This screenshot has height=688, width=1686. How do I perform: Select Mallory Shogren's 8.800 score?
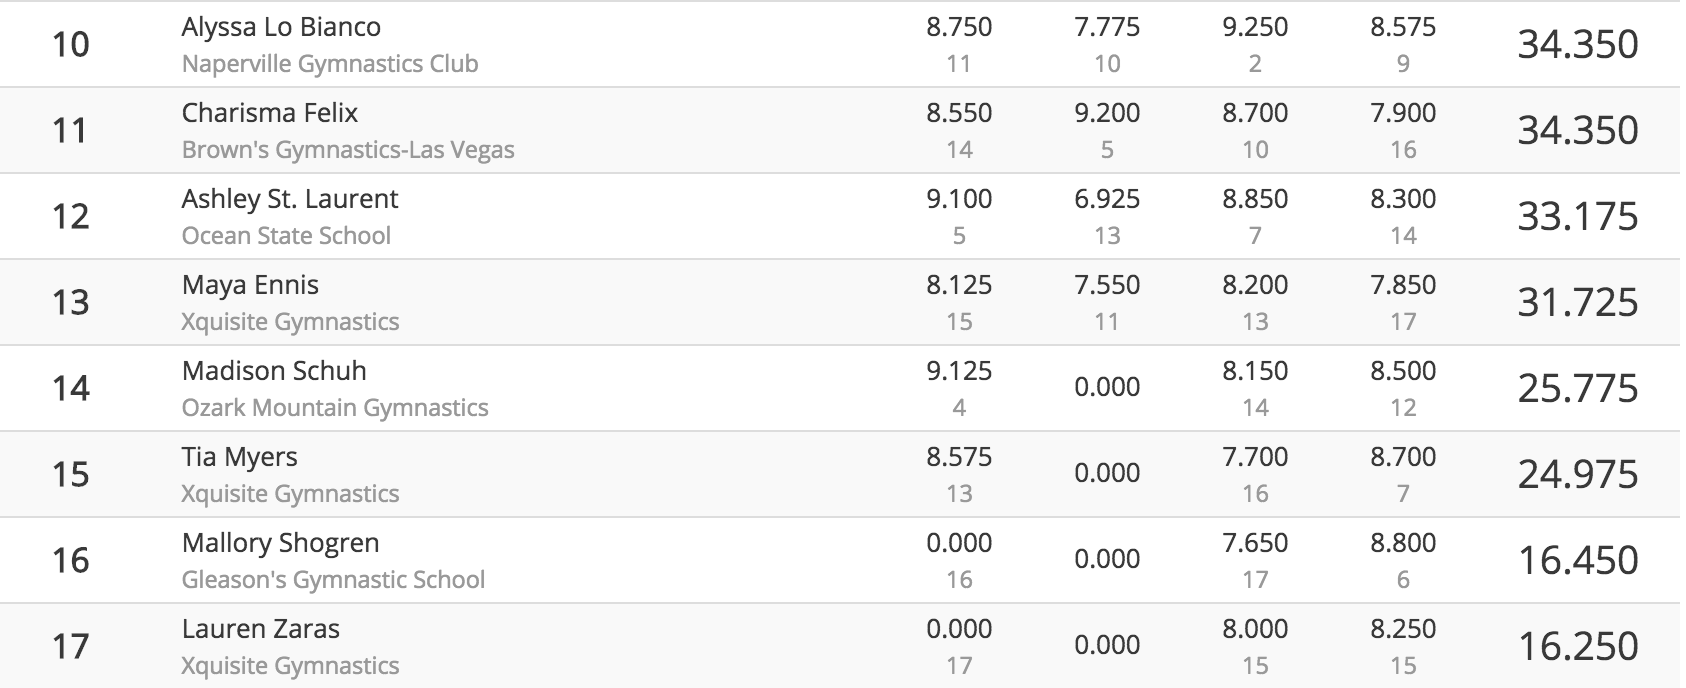pyautogui.click(x=1403, y=543)
